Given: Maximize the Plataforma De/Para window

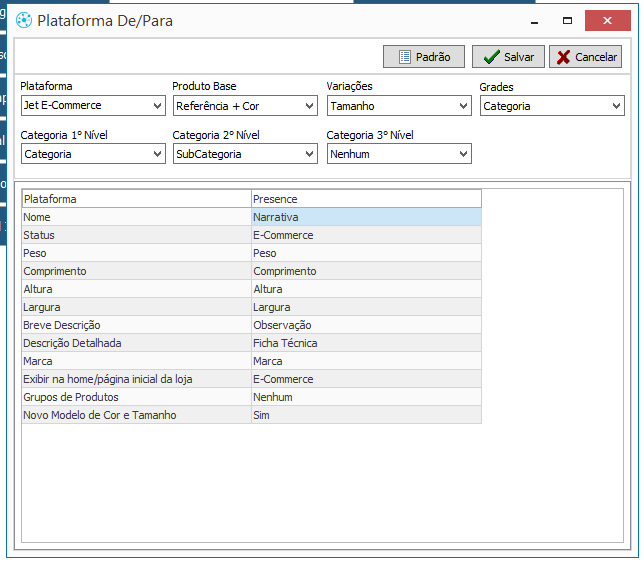Looking at the screenshot, I should [x=567, y=21].
